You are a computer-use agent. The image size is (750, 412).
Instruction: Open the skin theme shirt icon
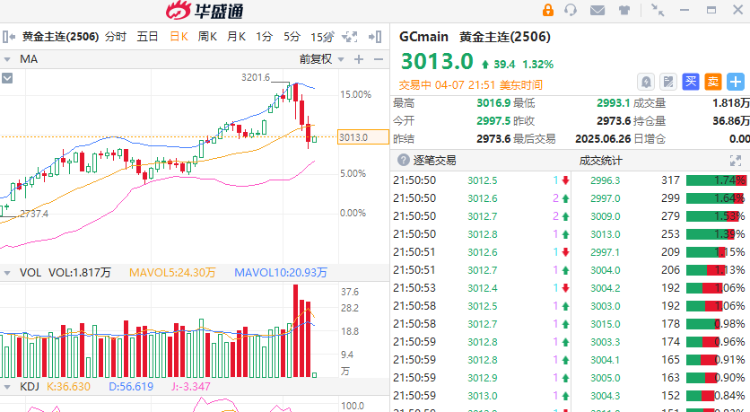pyautogui.click(x=624, y=10)
